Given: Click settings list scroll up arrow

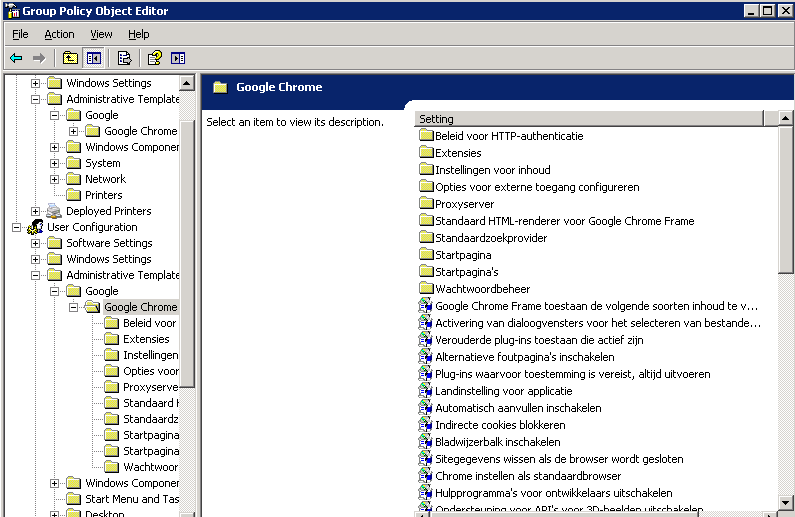Looking at the screenshot, I should point(785,119).
